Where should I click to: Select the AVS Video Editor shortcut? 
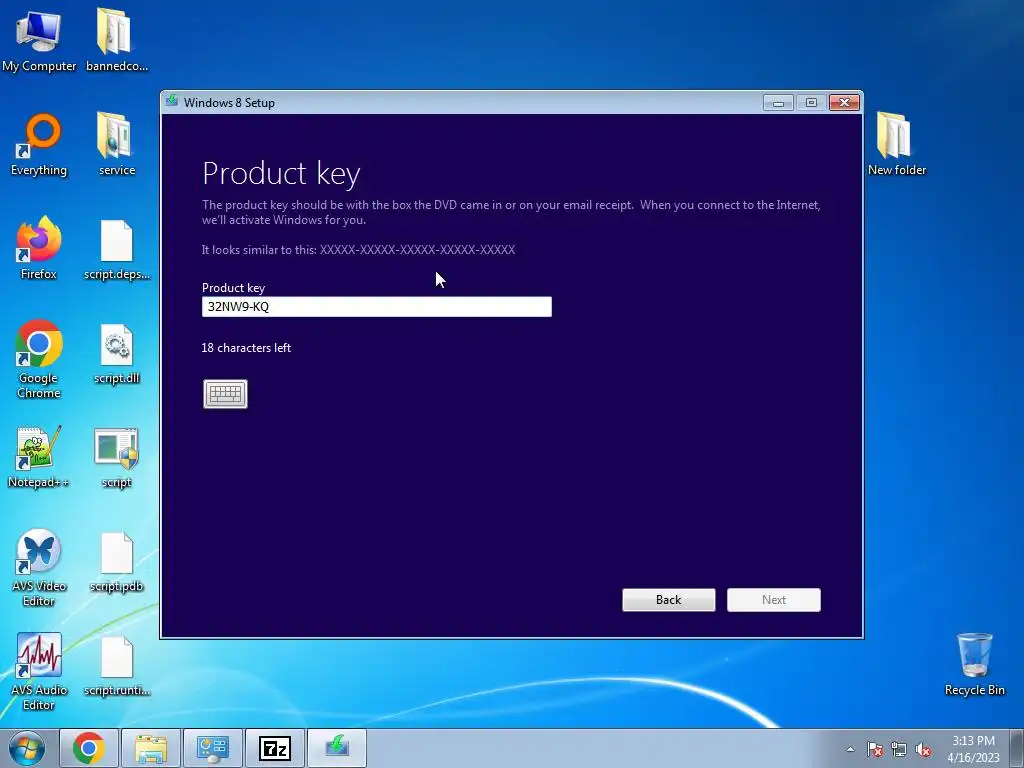pos(39,568)
